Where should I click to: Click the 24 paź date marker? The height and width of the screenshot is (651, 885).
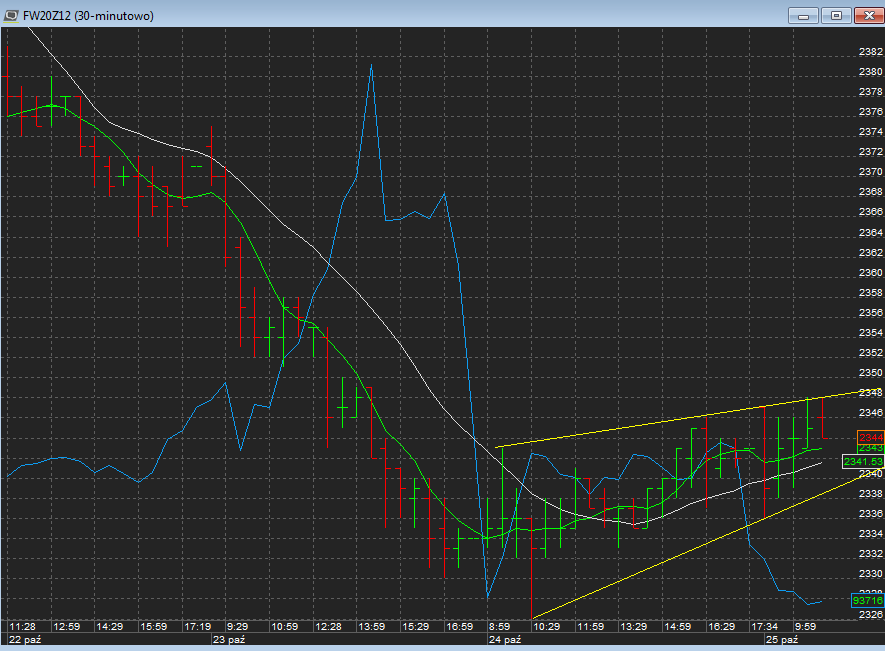point(505,639)
